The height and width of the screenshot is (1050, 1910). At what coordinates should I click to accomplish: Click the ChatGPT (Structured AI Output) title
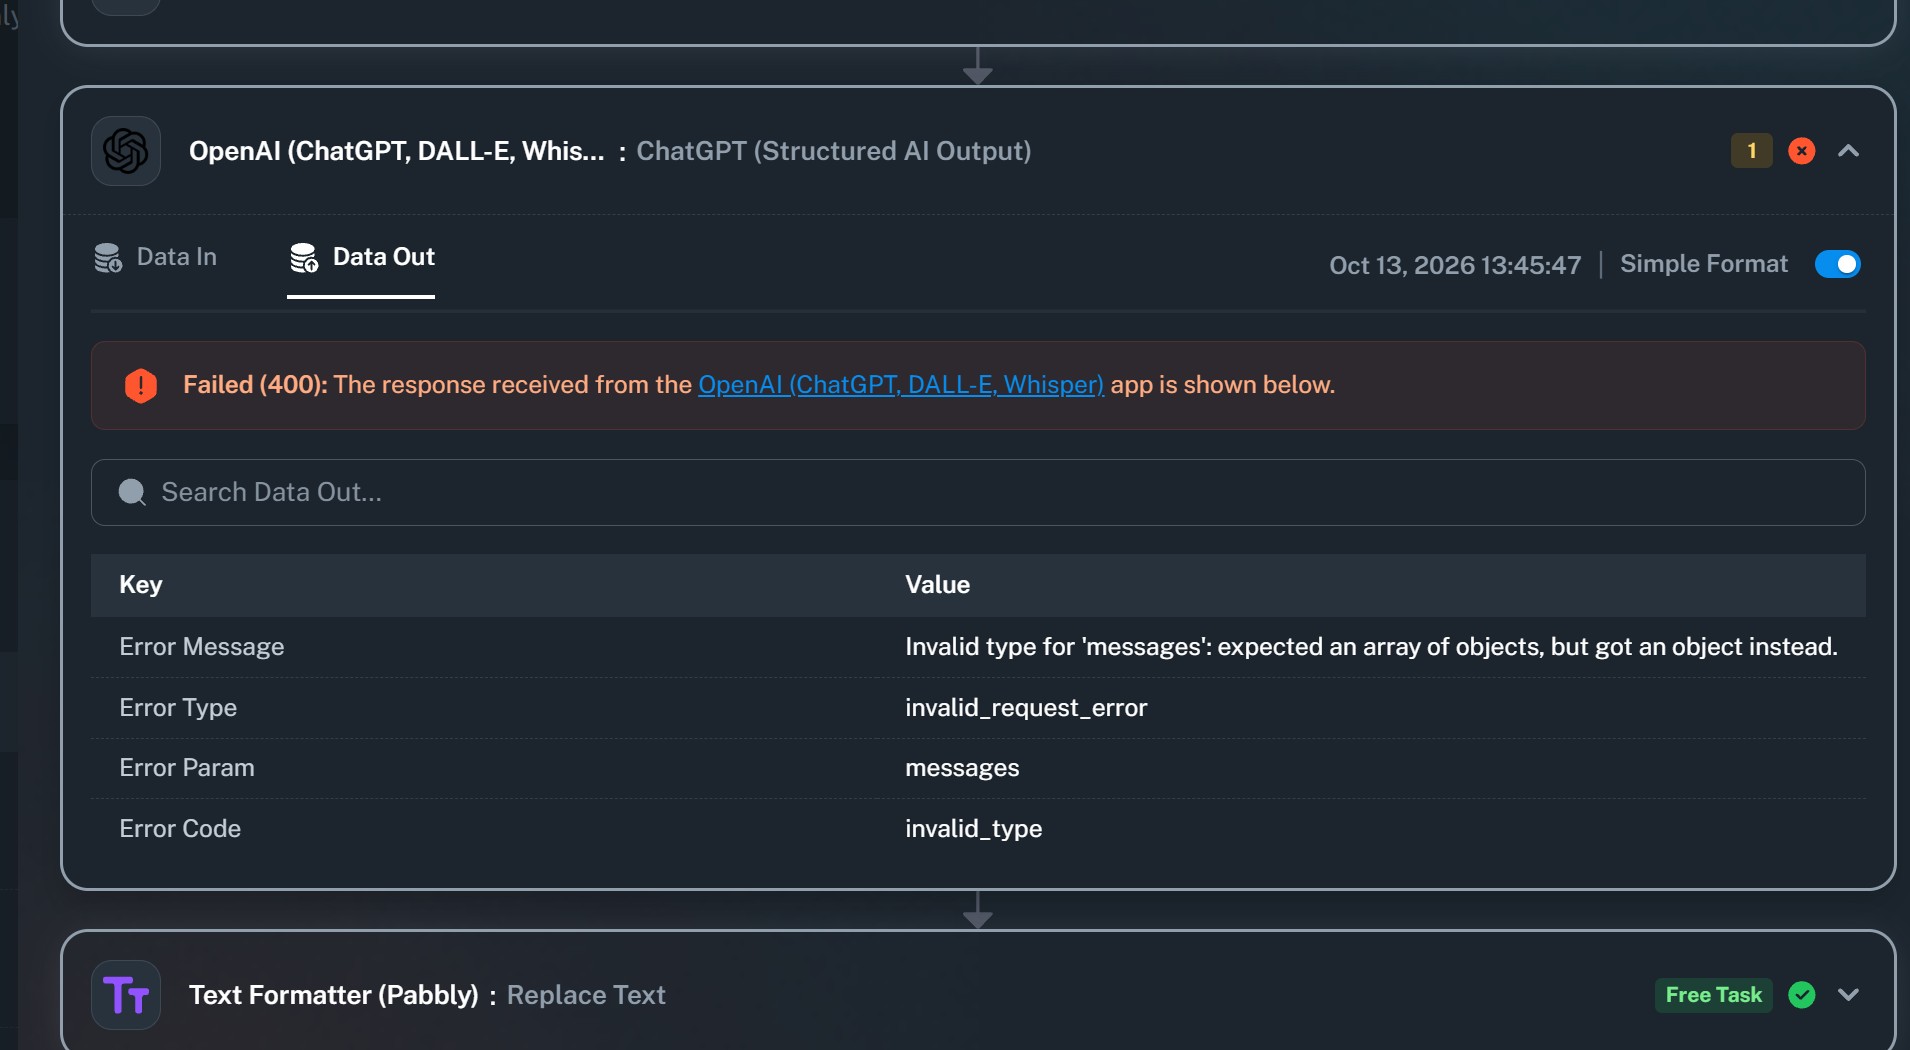click(834, 151)
